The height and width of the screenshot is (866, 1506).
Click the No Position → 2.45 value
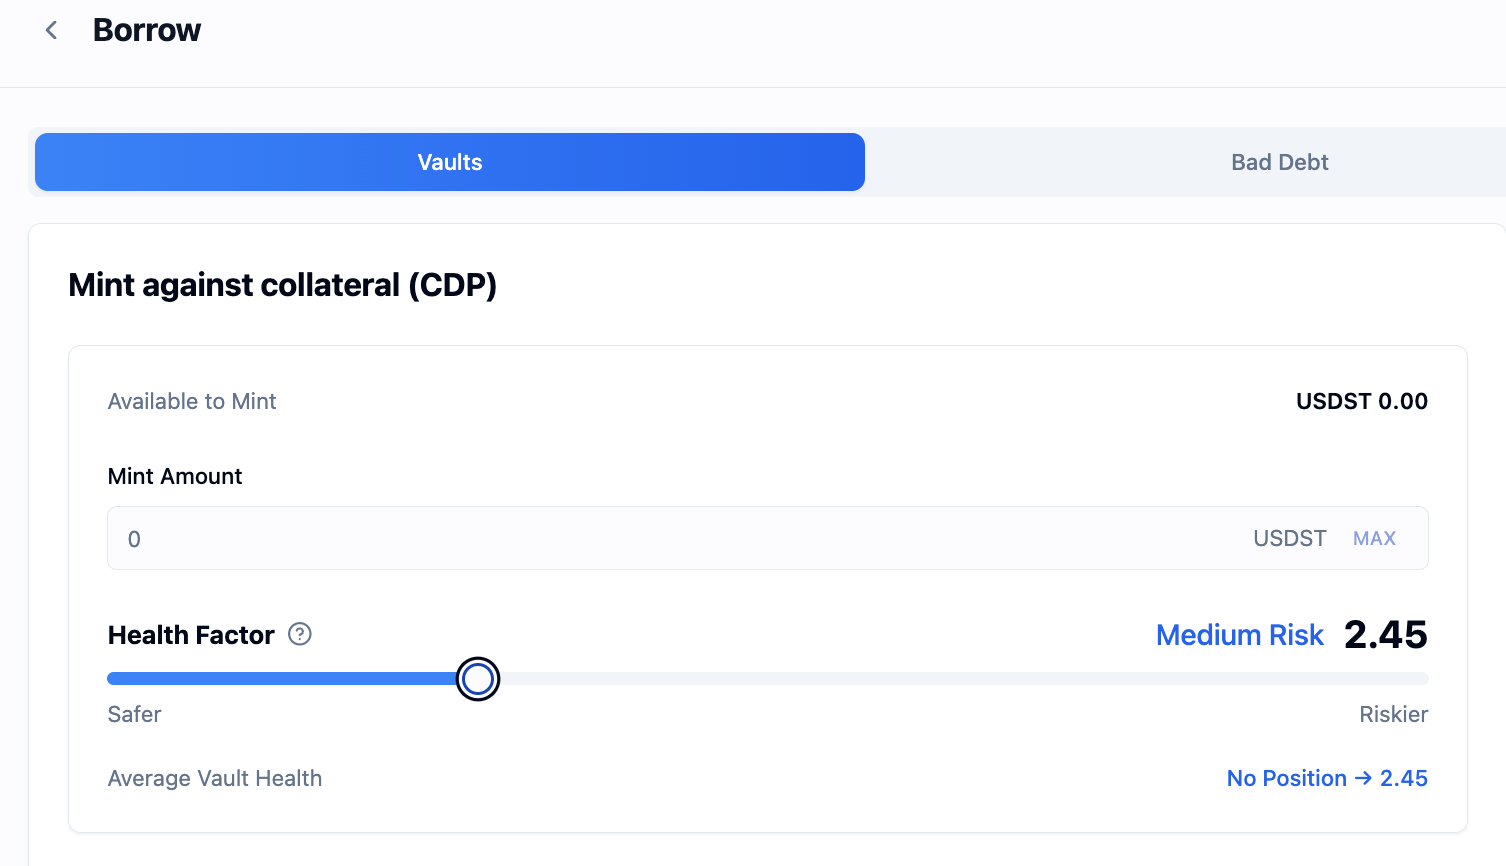1326,778
